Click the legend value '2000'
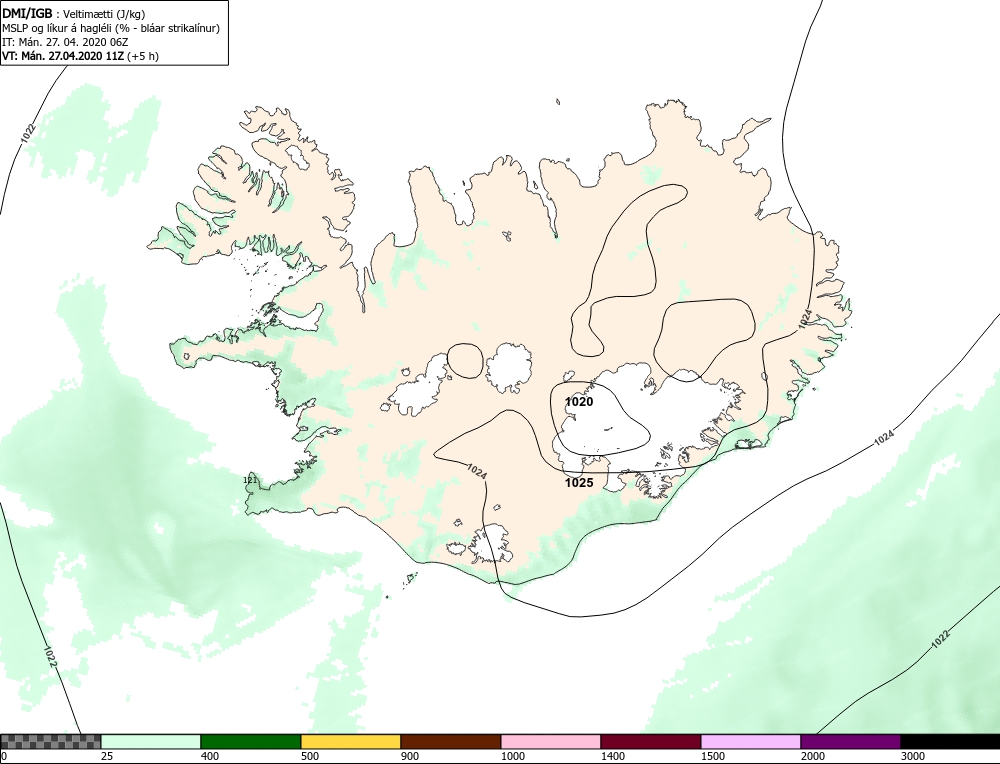This screenshot has width=1000, height=764. [813, 756]
